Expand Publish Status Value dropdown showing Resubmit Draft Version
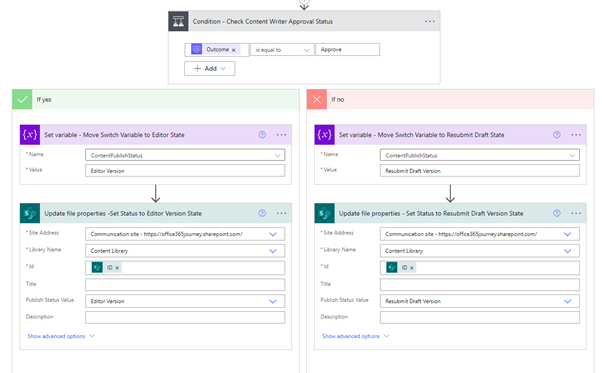This screenshot has width=602, height=373. point(567,301)
